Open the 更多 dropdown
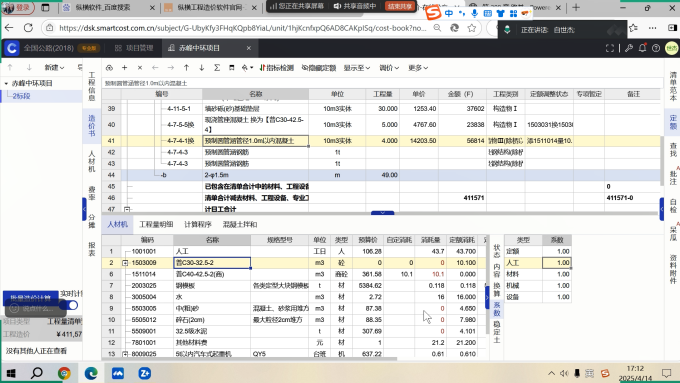Screen dimensions: 680x383 pos(418,68)
